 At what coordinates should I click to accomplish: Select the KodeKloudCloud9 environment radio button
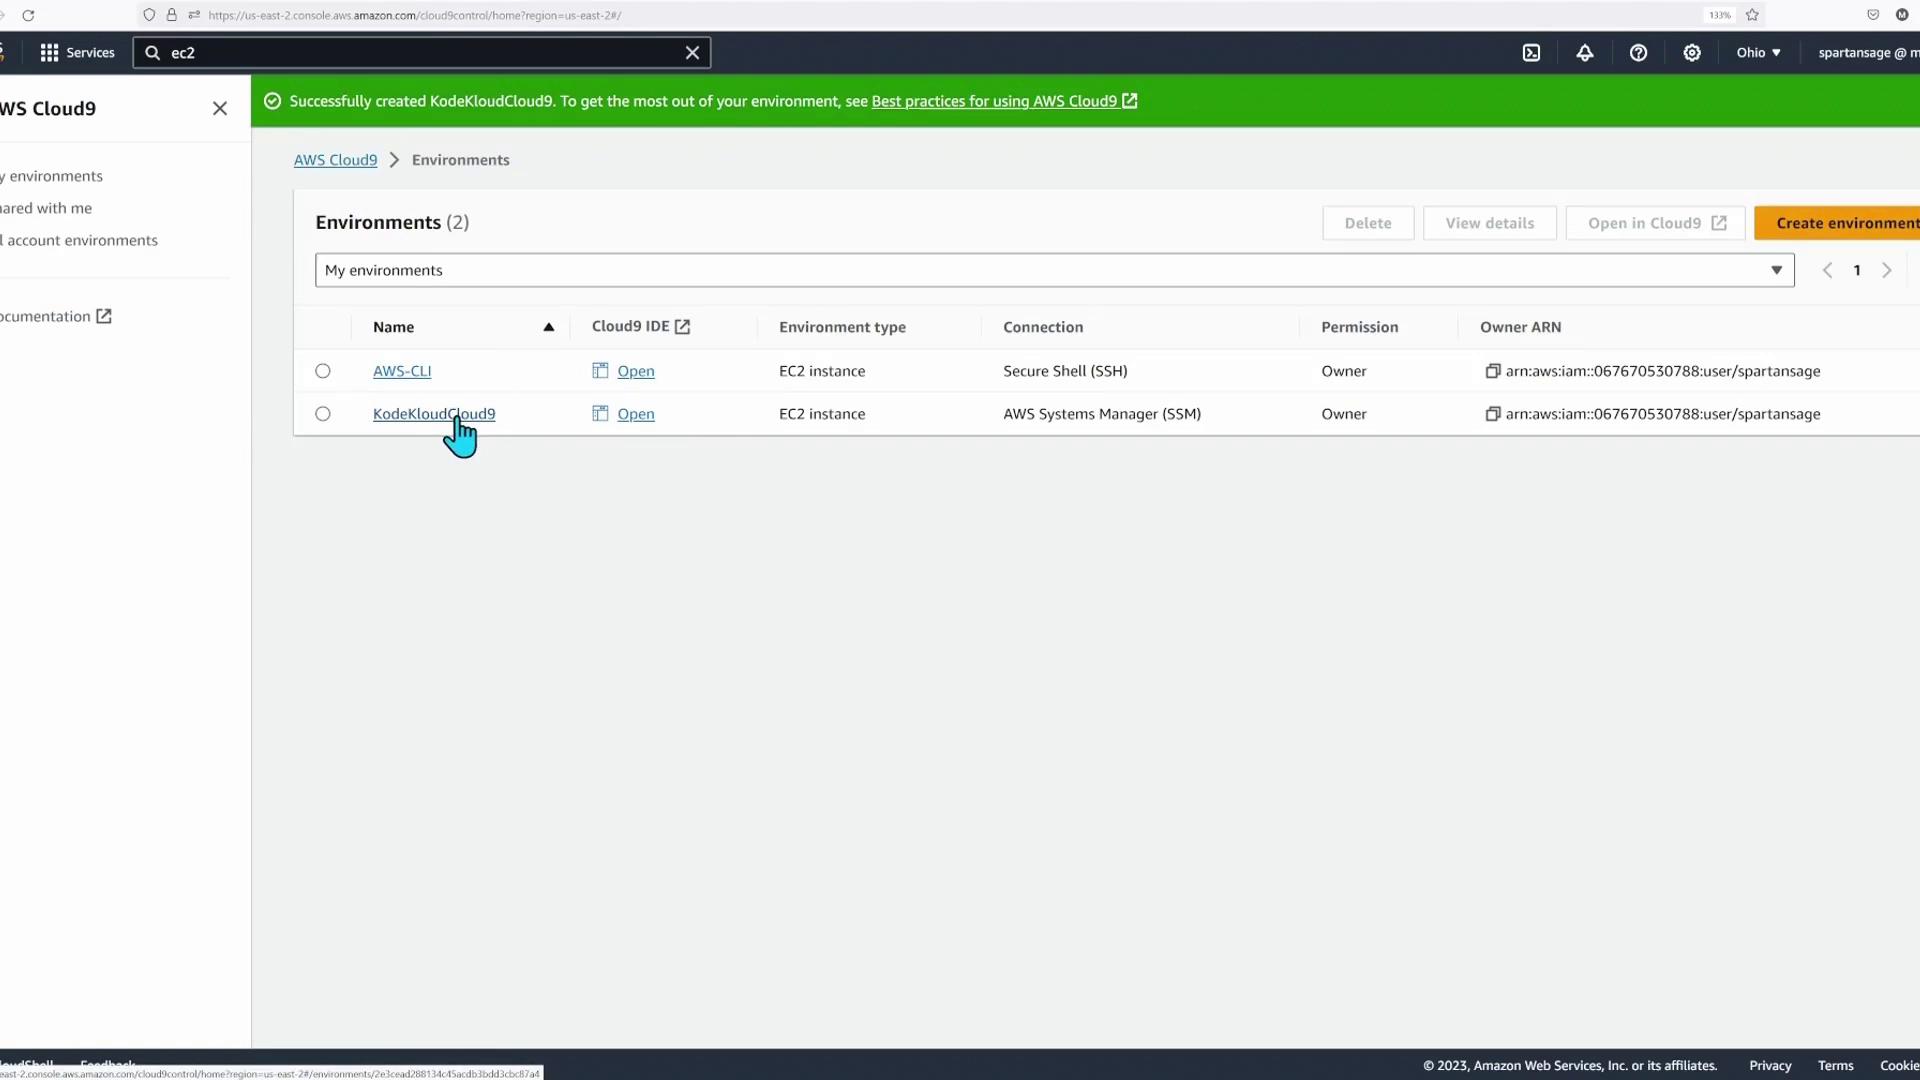[x=323, y=414]
